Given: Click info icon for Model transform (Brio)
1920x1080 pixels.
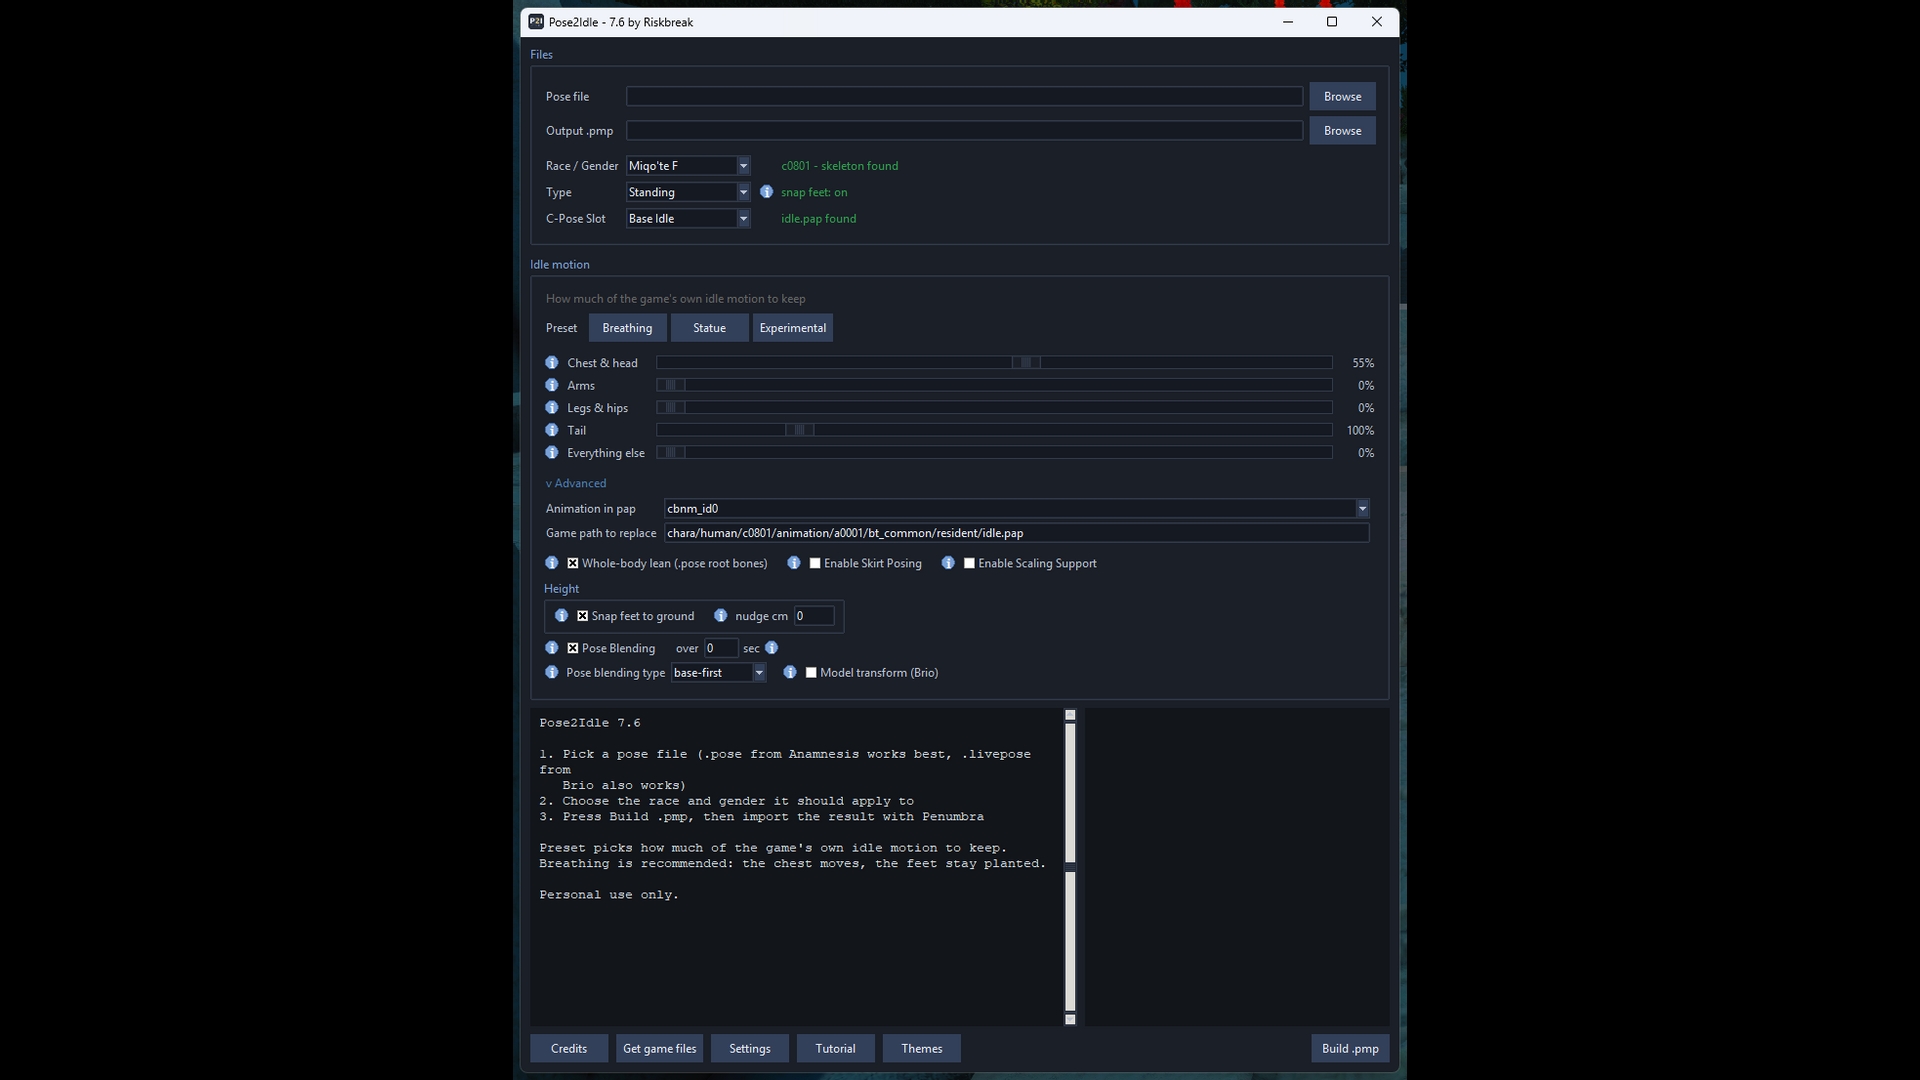Looking at the screenshot, I should (790, 672).
